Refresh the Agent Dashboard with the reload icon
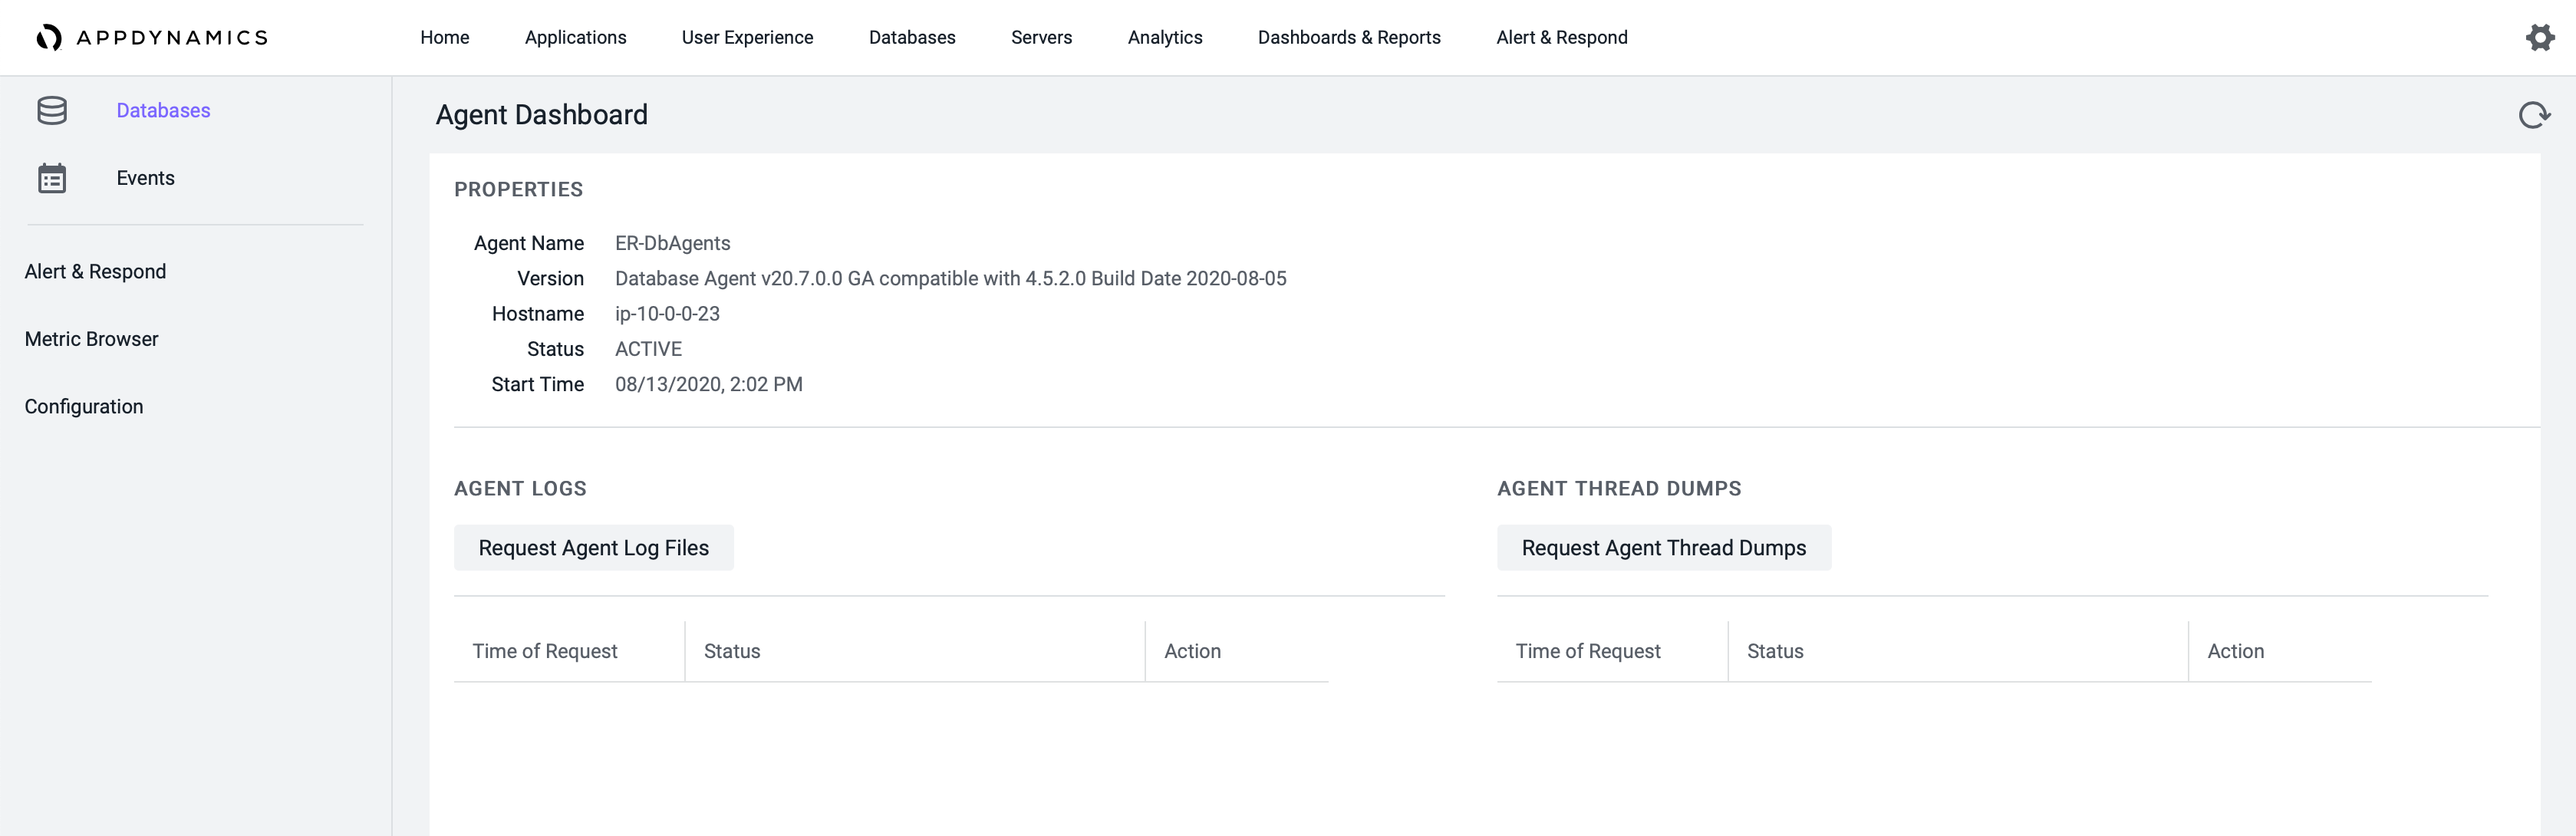2576x836 pixels. point(2534,116)
